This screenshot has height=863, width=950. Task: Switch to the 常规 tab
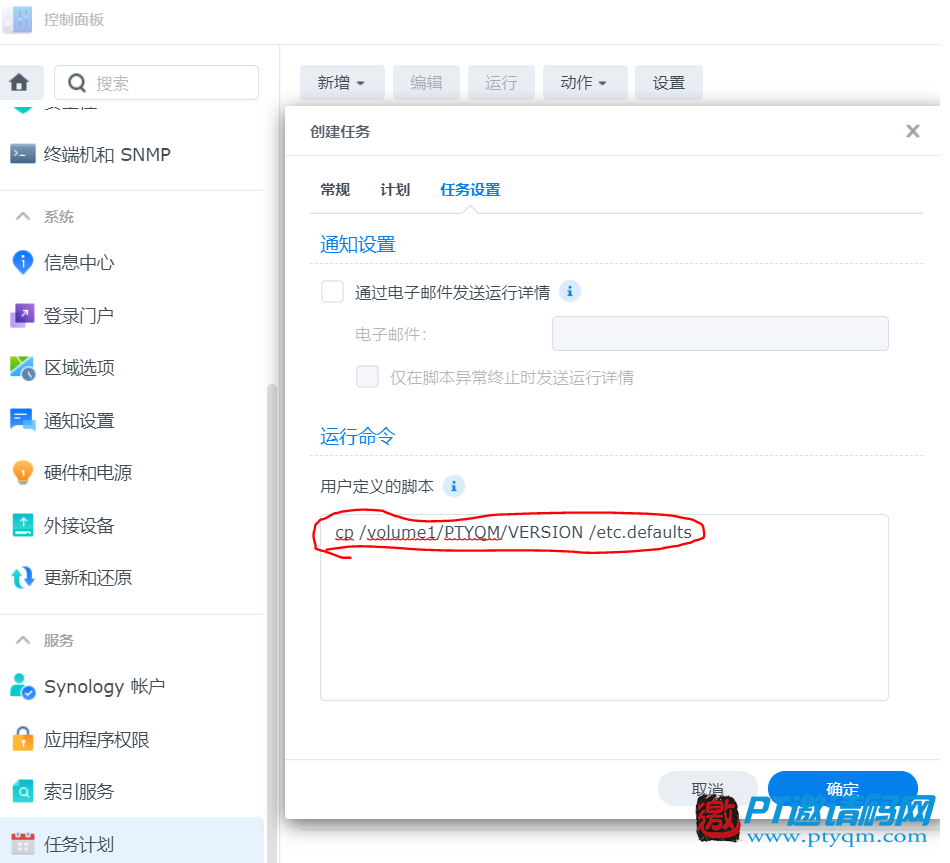pyautogui.click(x=335, y=190)
